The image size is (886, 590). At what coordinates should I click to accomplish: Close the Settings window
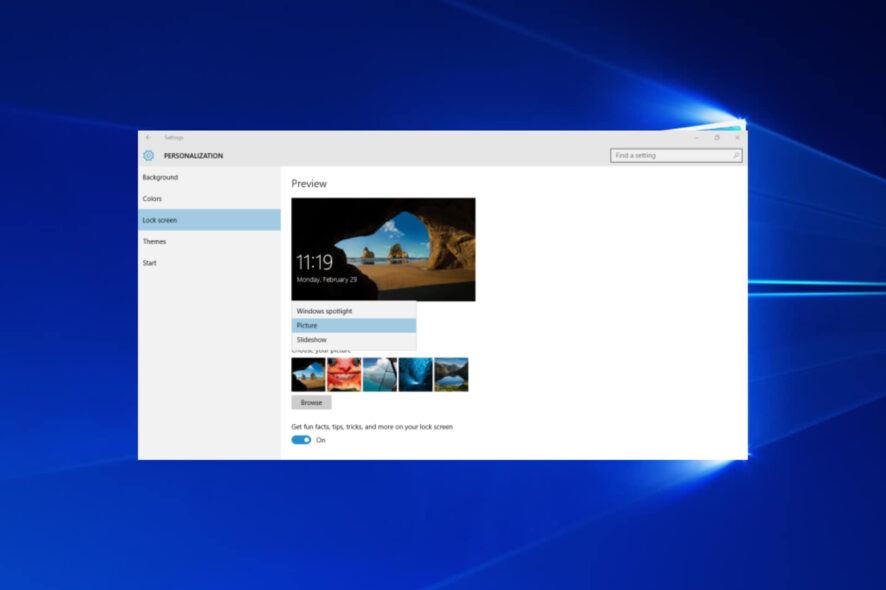point(737,137)
